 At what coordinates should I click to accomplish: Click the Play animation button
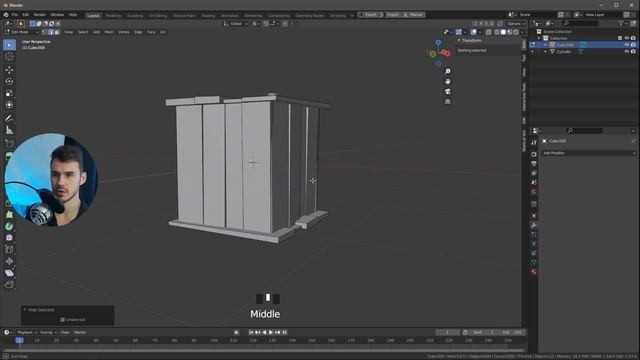[271, 332]
